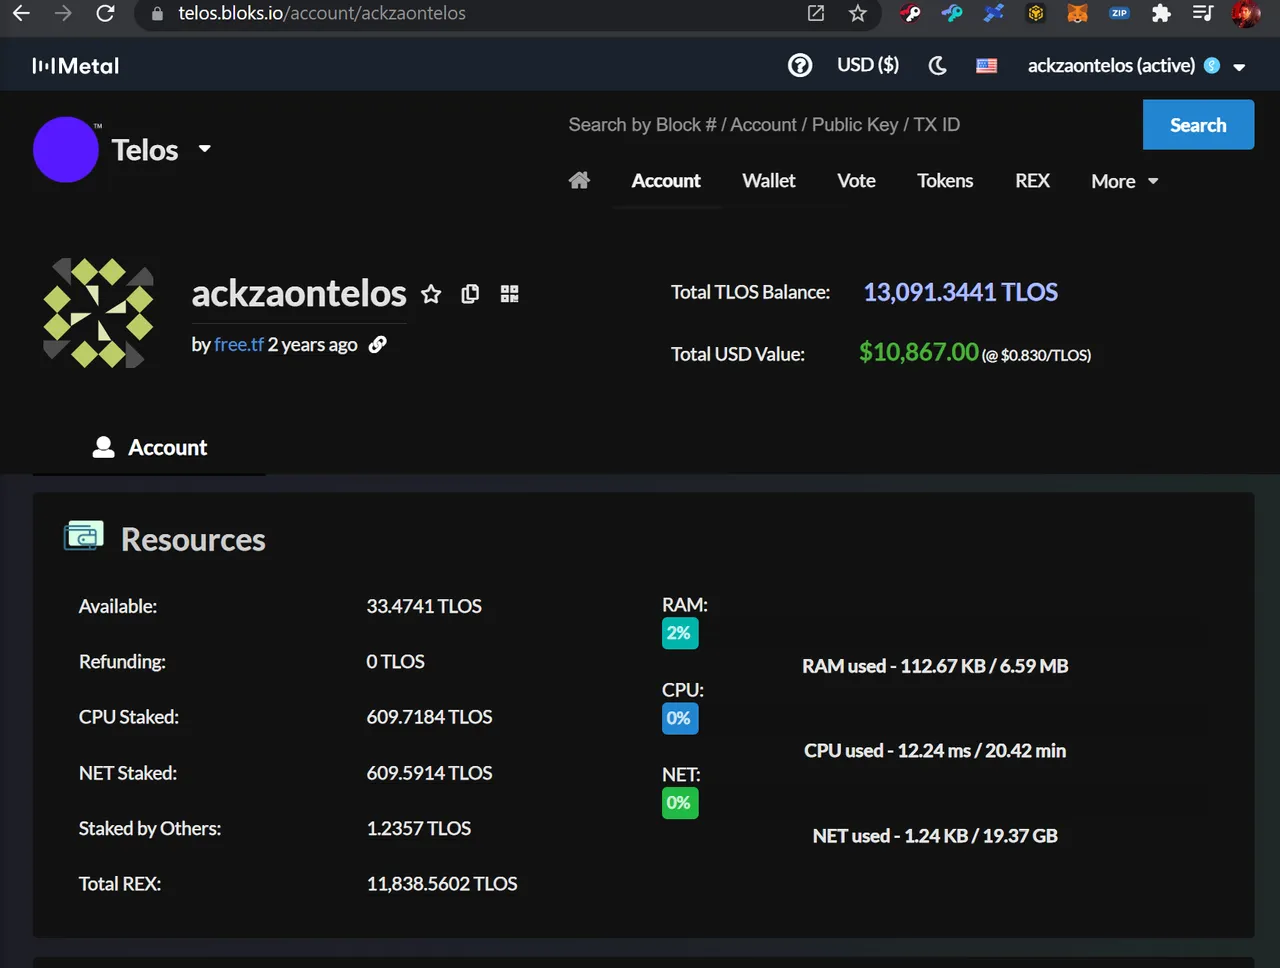Go forward with the browser forward arrow
Screen dimensions: 1280x968
63,13
